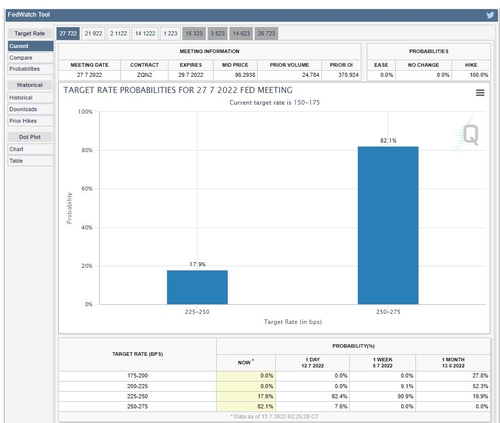Click the 225-250 target rate row label

point(137,397)
